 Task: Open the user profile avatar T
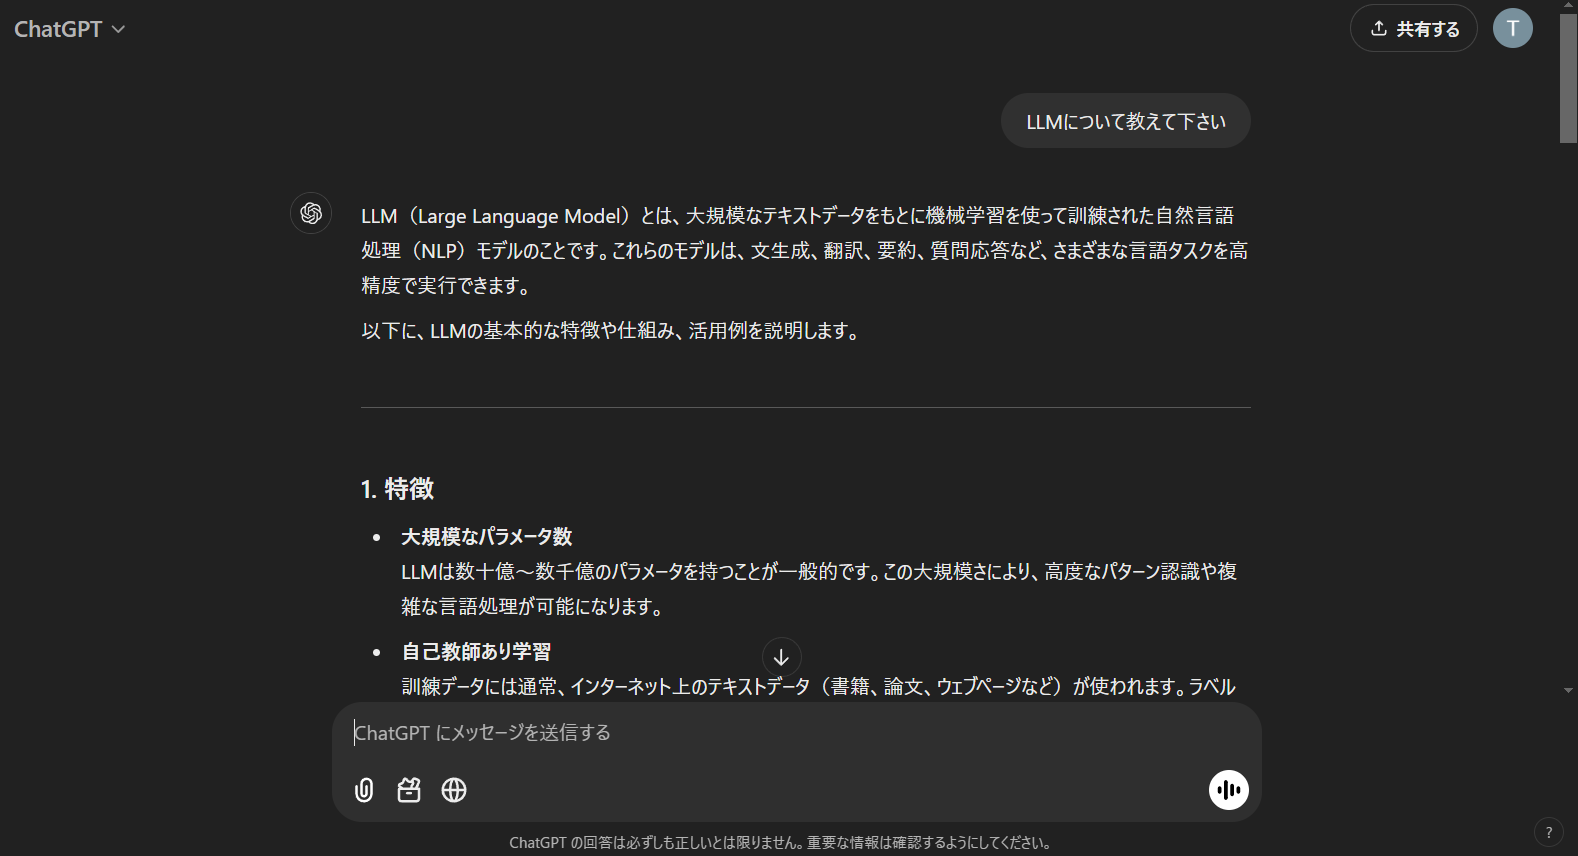[x=1512, y=28]
